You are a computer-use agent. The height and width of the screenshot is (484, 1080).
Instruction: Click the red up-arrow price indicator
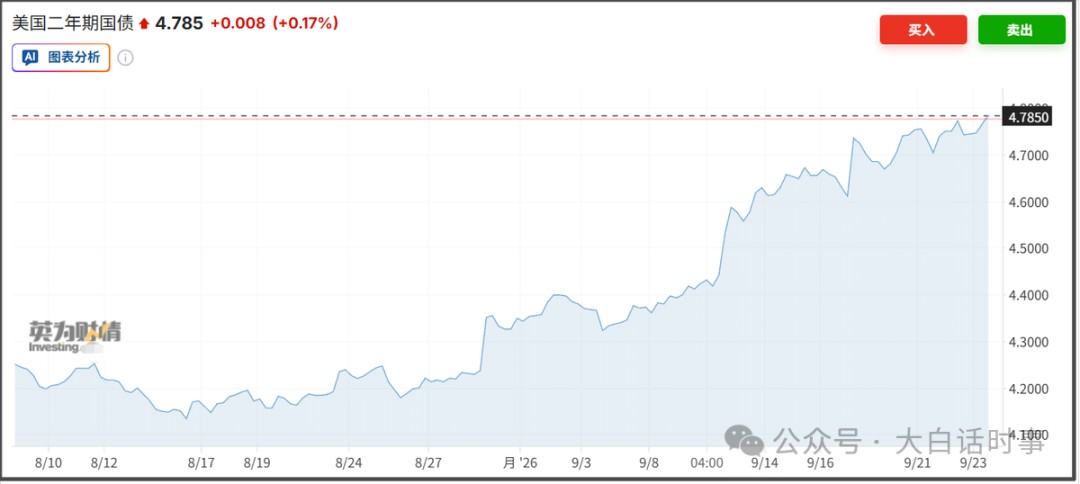pyautogui.click(x=144, y=24)
